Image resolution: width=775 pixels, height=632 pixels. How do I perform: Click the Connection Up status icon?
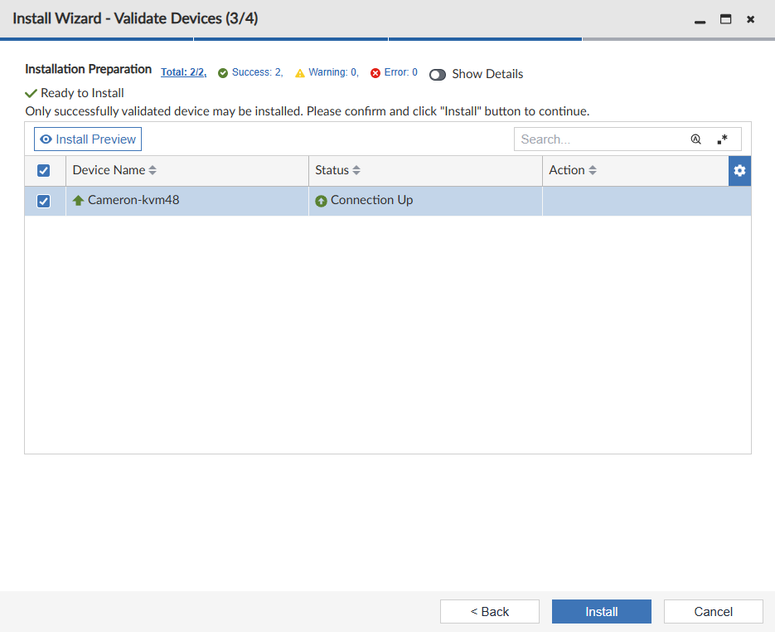tap(321, 201)
